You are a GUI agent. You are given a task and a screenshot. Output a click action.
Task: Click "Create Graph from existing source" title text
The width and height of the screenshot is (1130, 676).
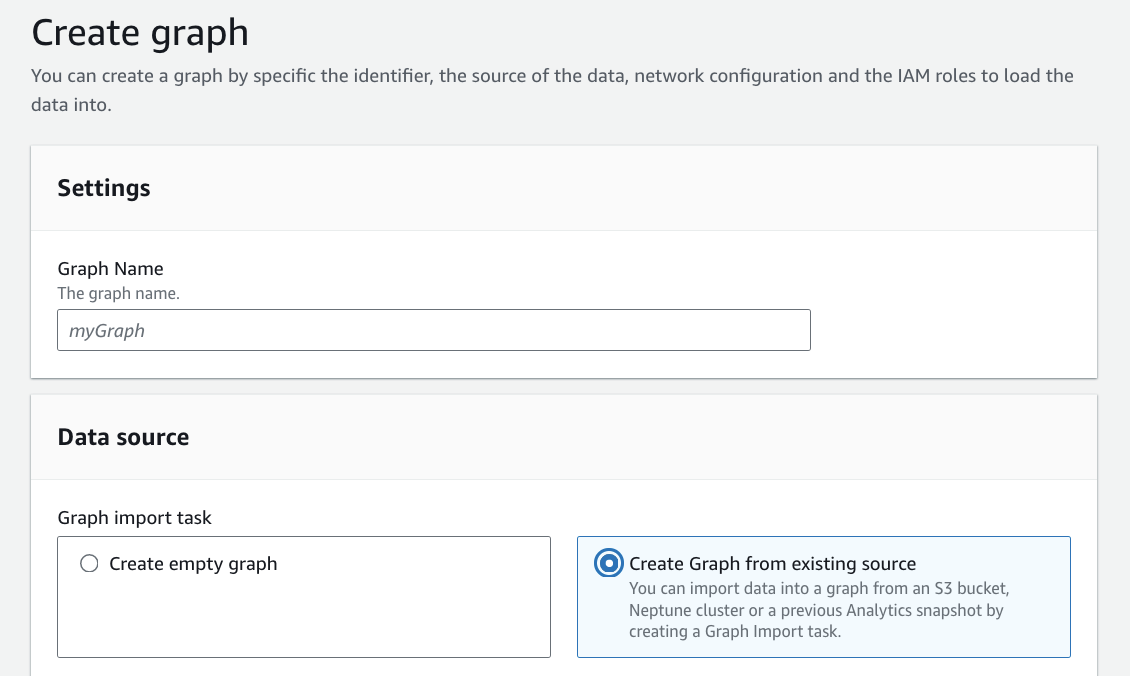(x=772, y=564)
